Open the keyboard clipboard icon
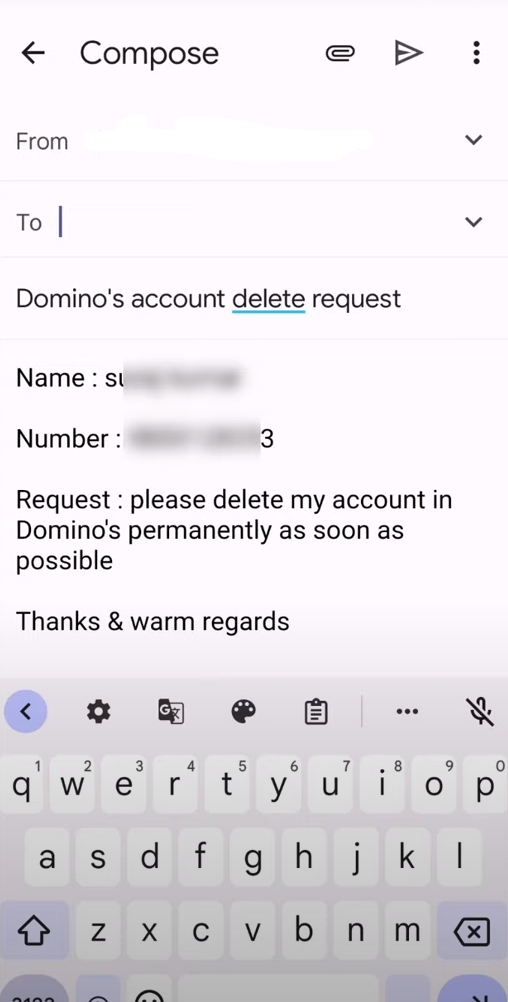 (316, 711)
